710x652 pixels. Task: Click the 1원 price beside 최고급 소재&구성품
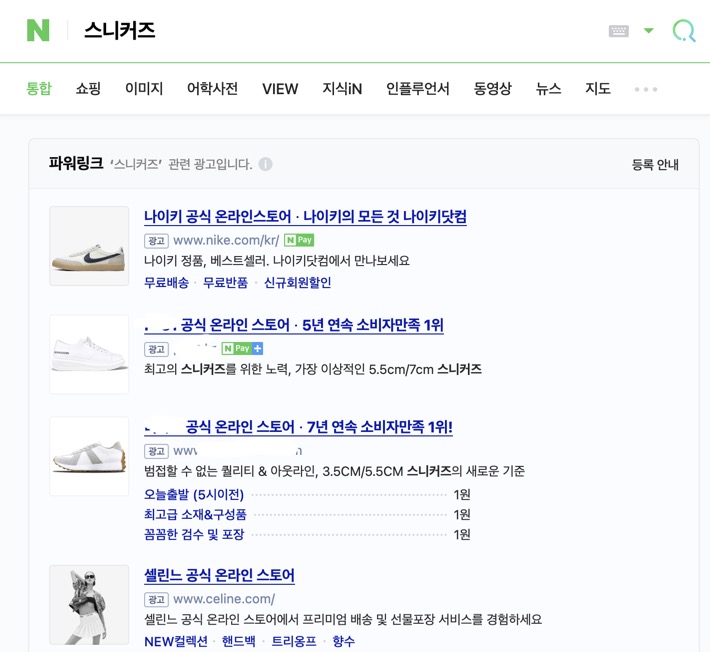point(462,514)
